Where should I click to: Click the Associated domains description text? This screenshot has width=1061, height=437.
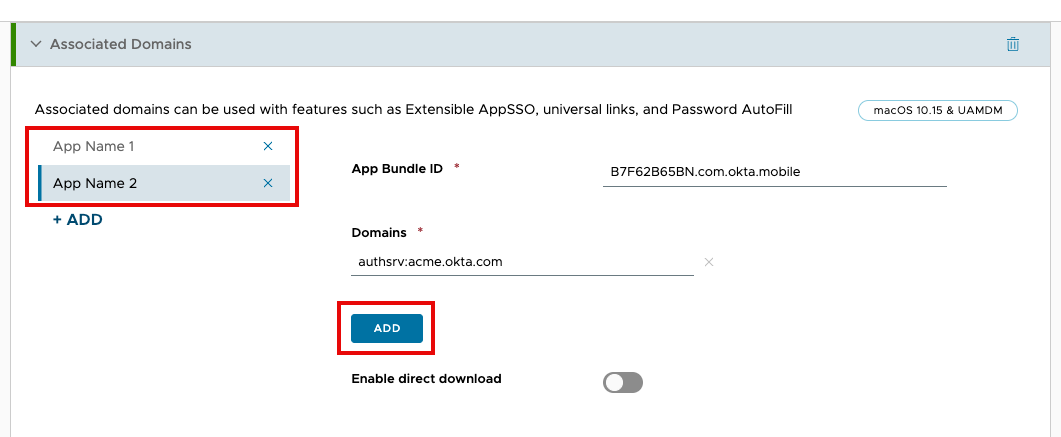coord(413,109)
